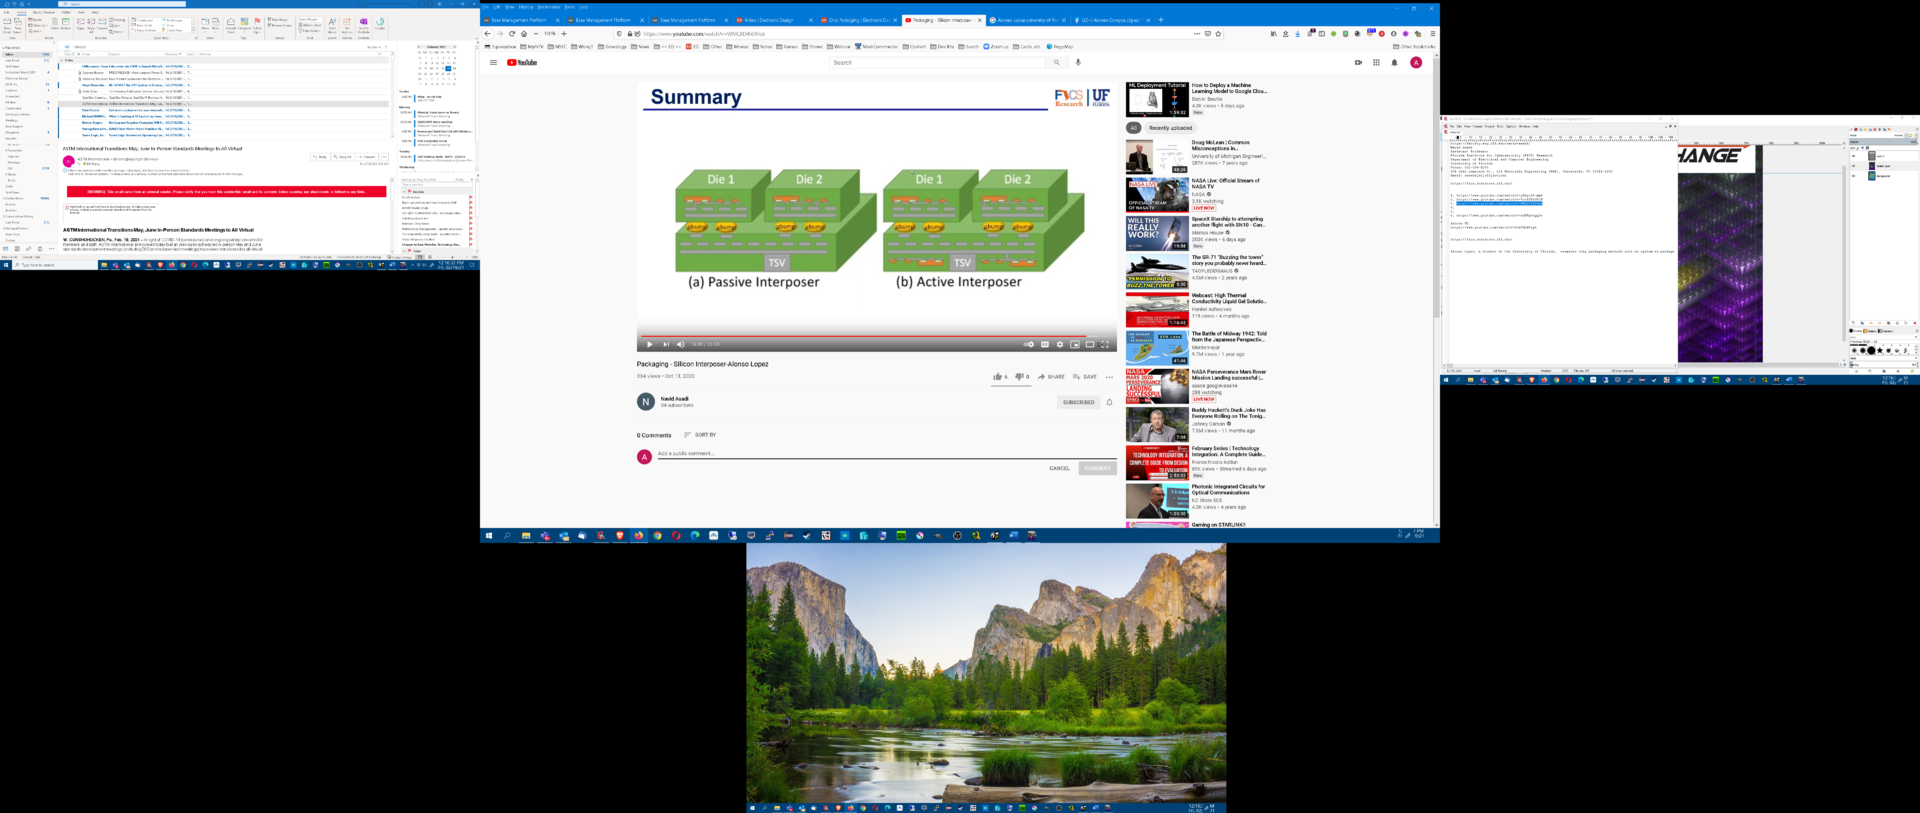Open the YouTube apps grid icon
This screenshot has height=813, width=1920.
coord(1376,62)
